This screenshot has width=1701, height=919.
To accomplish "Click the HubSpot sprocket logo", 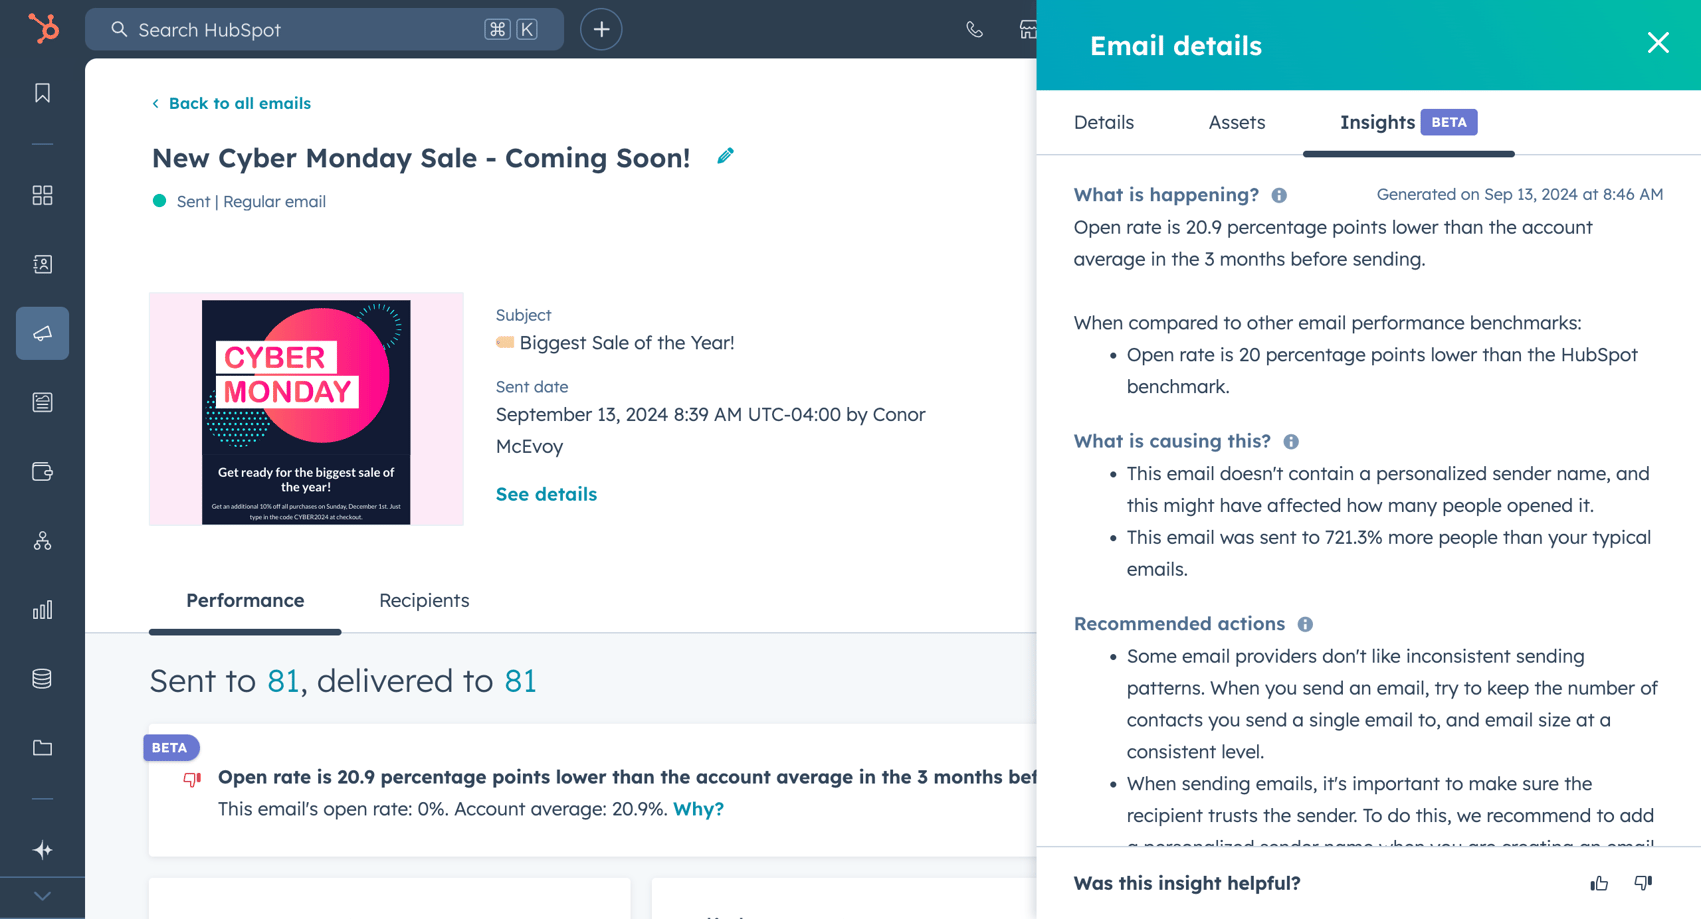I will tap(43, 28).
